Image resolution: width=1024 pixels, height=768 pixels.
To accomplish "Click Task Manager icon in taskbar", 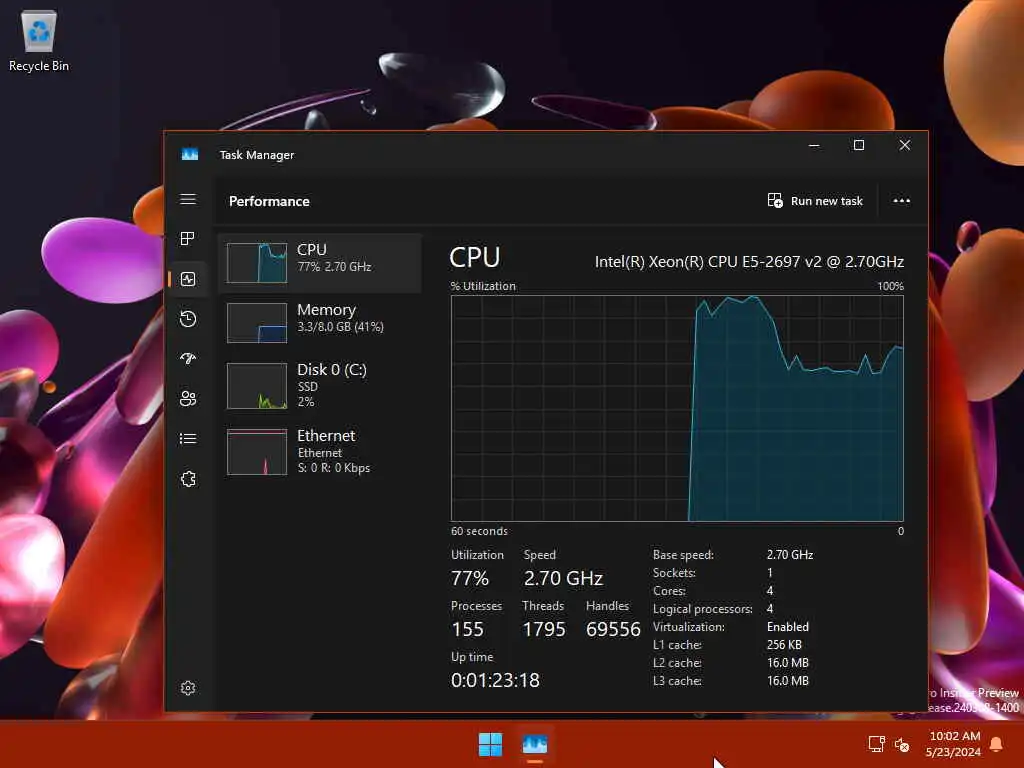I will 535,744.
